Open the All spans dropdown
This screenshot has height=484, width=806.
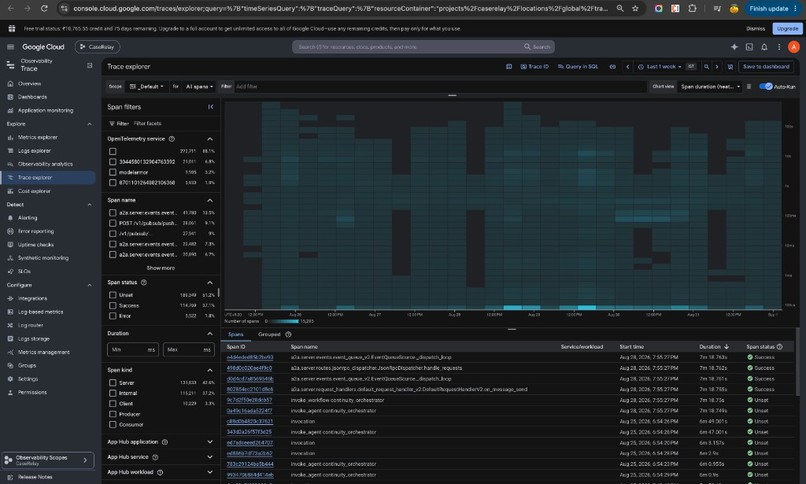point(199,86)
